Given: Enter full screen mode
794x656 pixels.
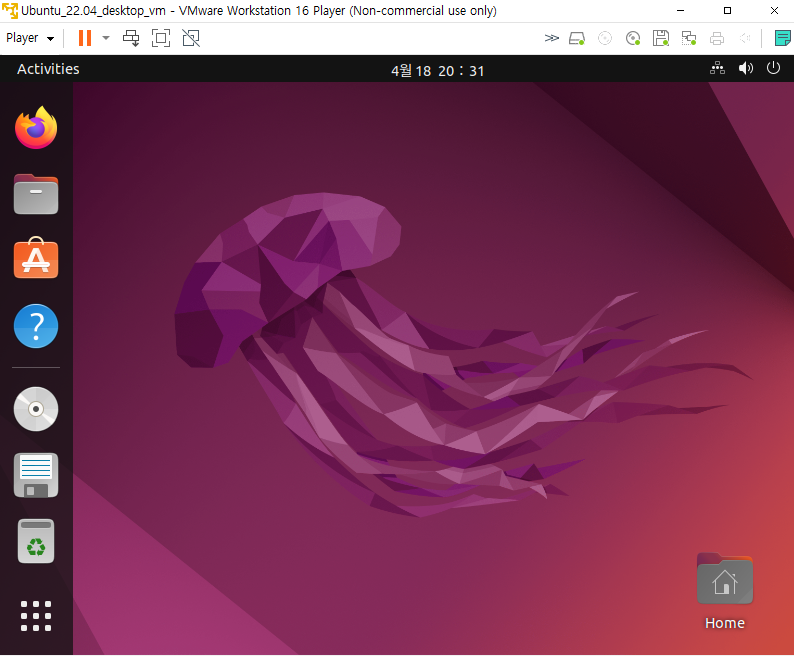Looking at the screenshot, I should [161, 38].
